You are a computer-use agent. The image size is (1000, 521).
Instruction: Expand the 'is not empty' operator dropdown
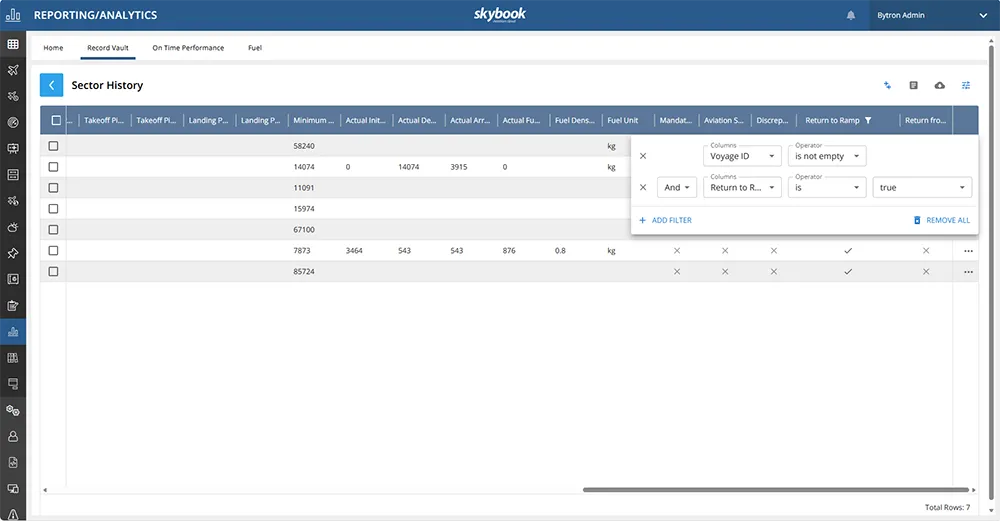[x=826, y=156]
